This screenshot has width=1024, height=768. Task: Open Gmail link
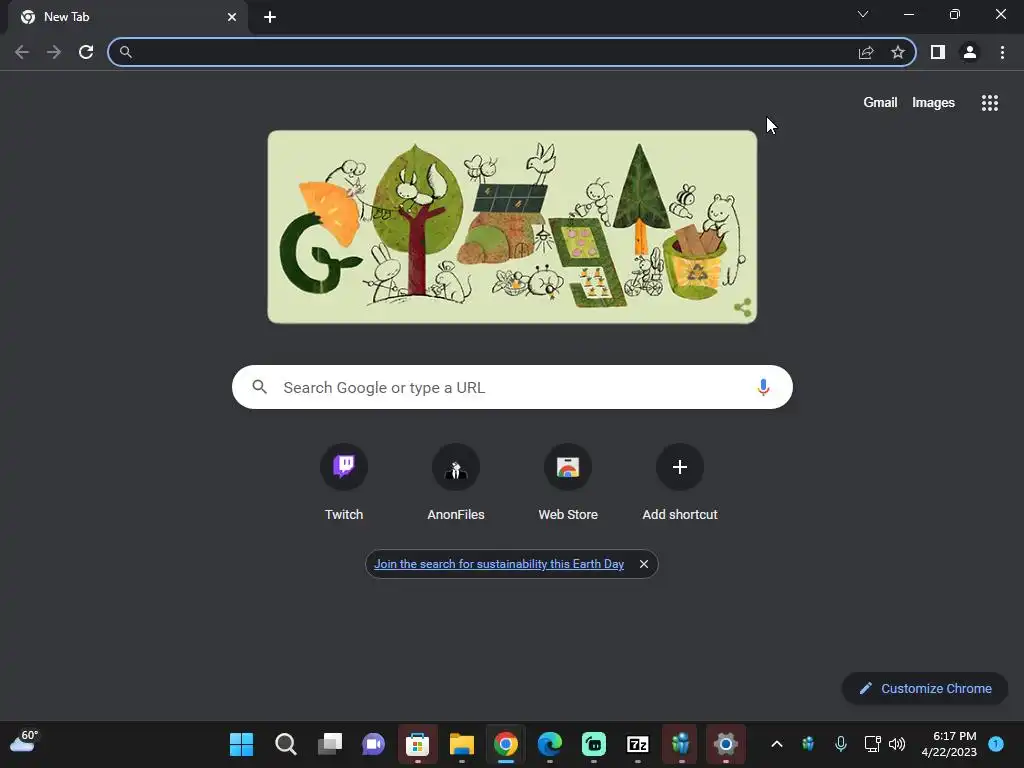[x=880, y=103]
